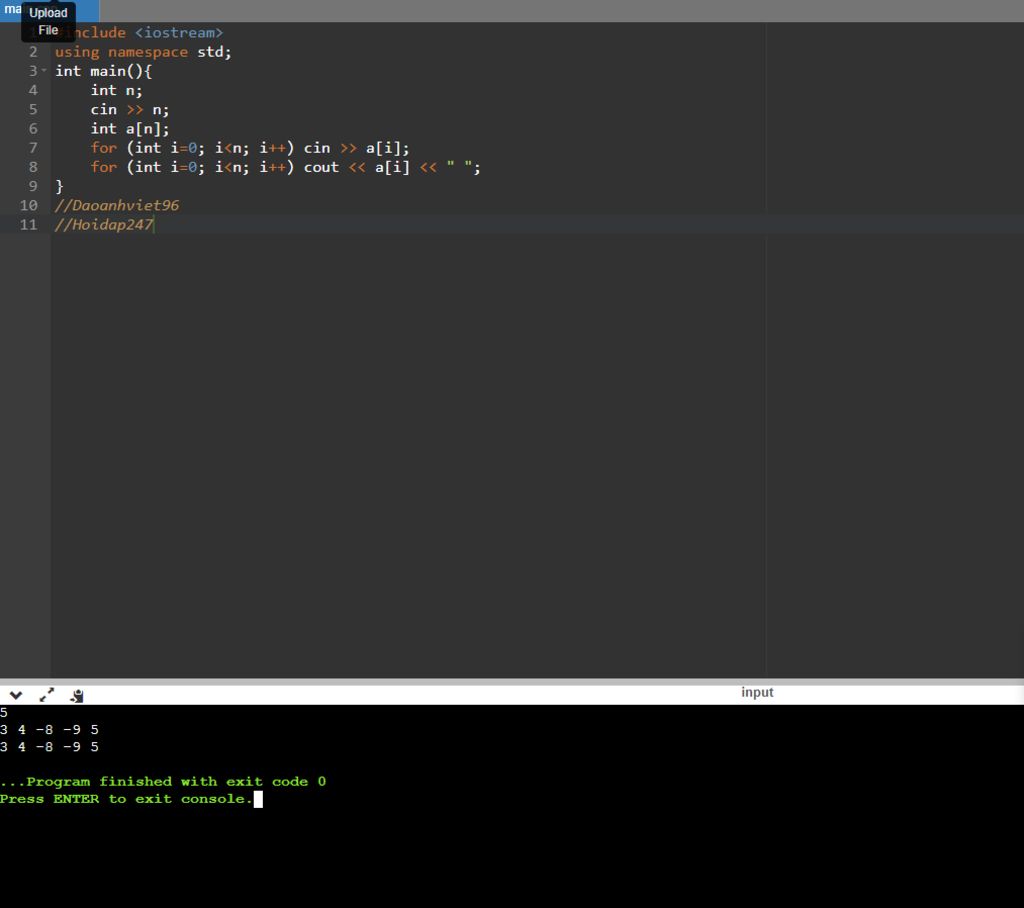Expand console to full screen
1024x908 pixels.
[x=47, y=695]
